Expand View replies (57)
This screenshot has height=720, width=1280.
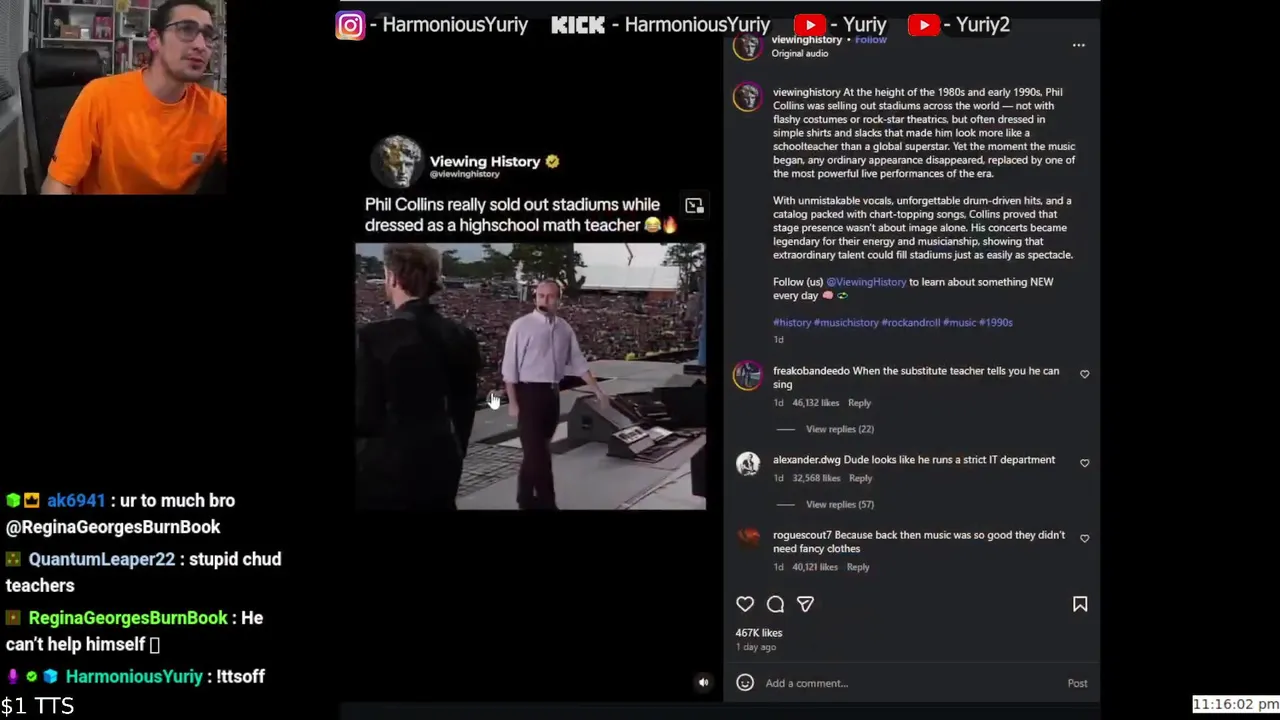(x=839, y=504)
